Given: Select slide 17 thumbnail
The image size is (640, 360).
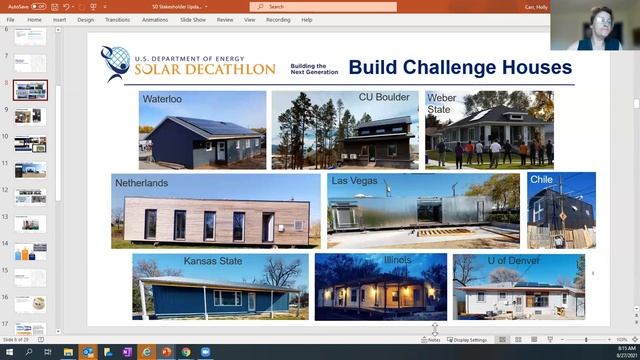Looking at the screenshot, I should [30, 328].
